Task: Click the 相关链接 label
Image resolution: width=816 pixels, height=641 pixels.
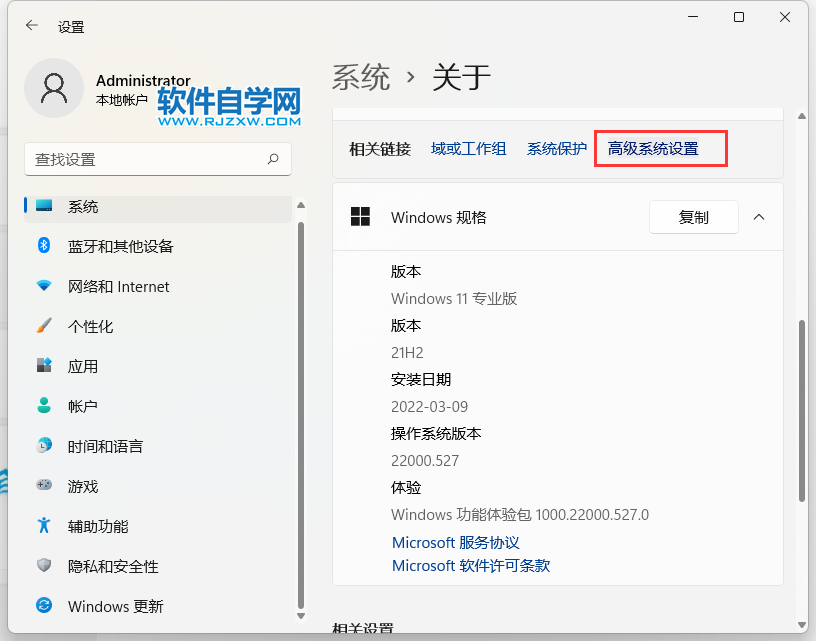Action: 379,149
